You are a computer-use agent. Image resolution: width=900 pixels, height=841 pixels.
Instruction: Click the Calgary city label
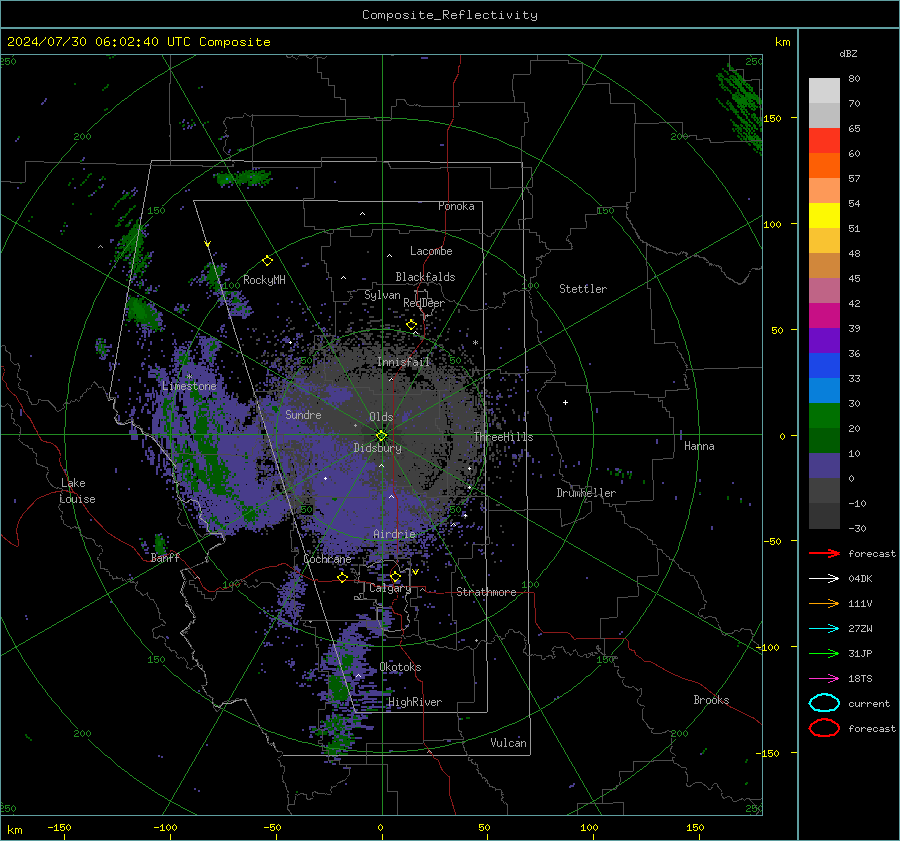[x=390, y=588]
